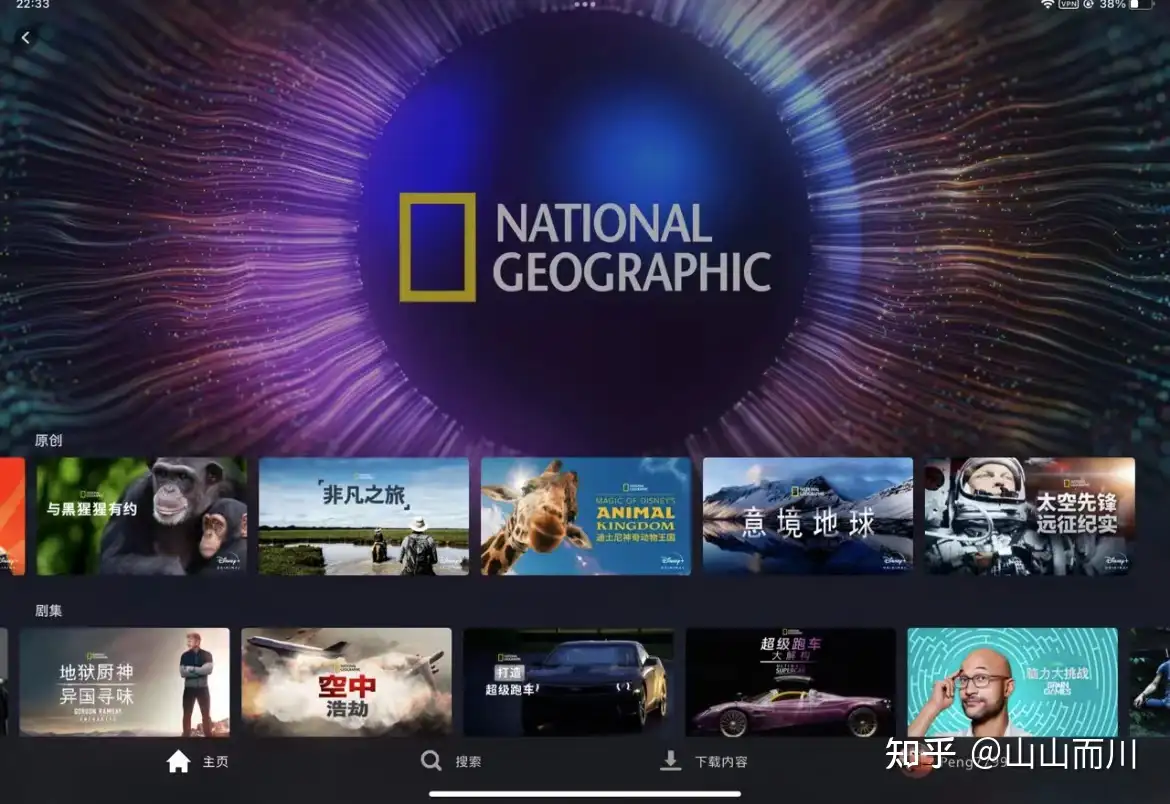
Task: Tap the 剧集 section heading
Action: pyautogui.click(x=49, y=611)
